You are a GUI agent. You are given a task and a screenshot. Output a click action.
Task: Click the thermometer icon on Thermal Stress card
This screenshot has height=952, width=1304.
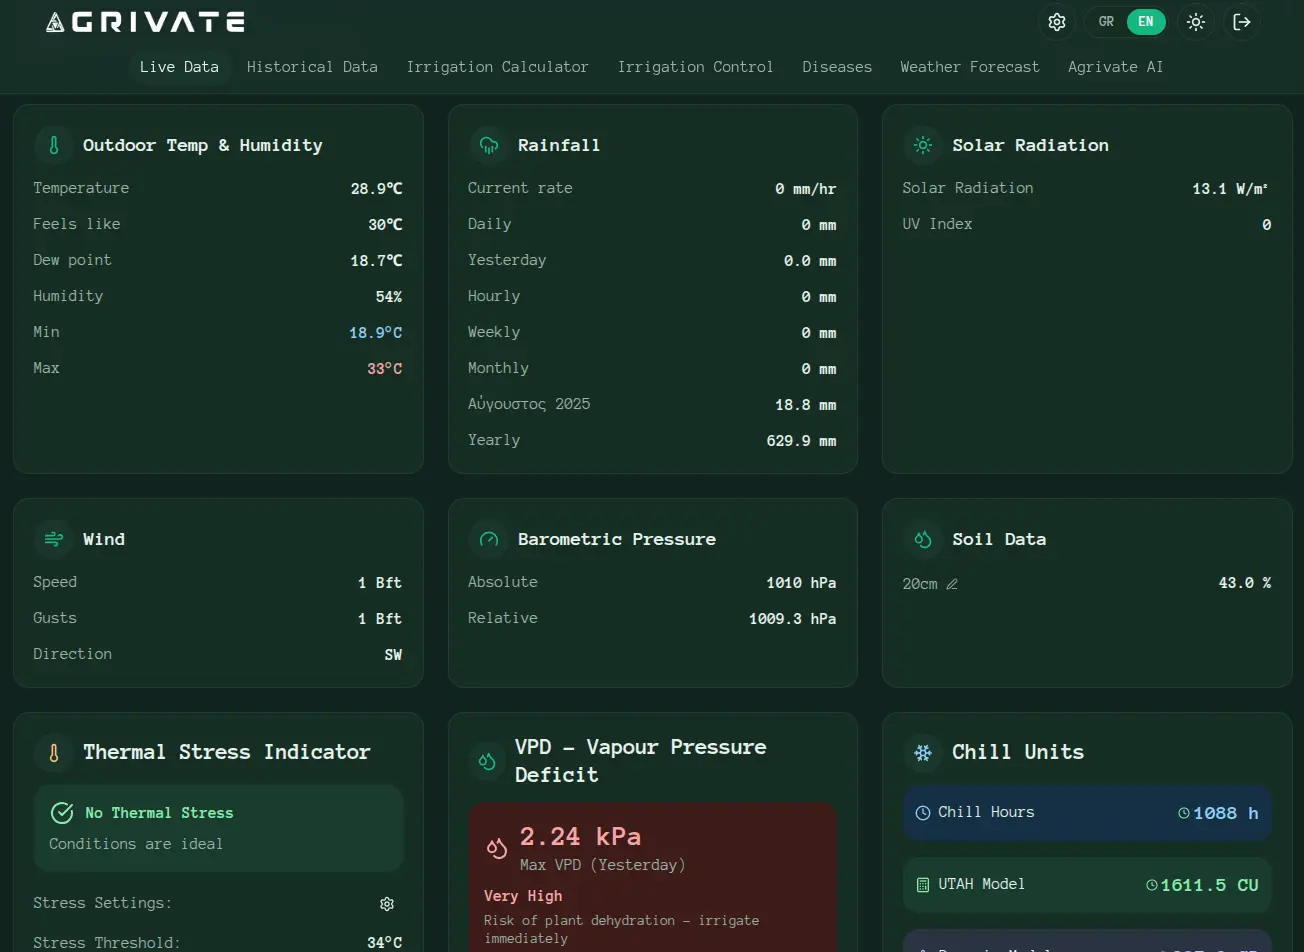click(x=54, y=752)
